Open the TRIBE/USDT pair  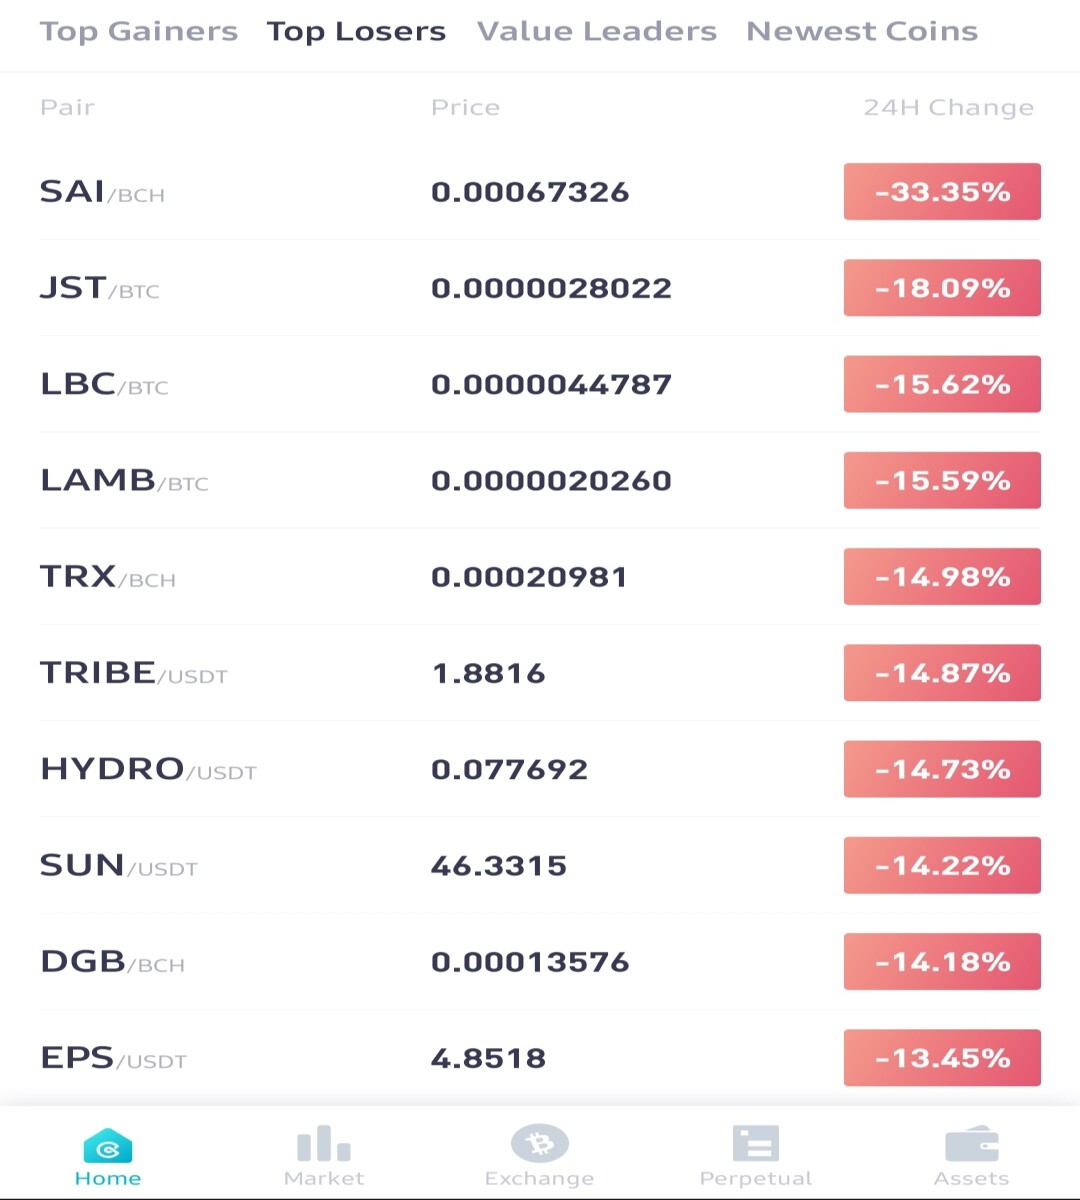540,673
